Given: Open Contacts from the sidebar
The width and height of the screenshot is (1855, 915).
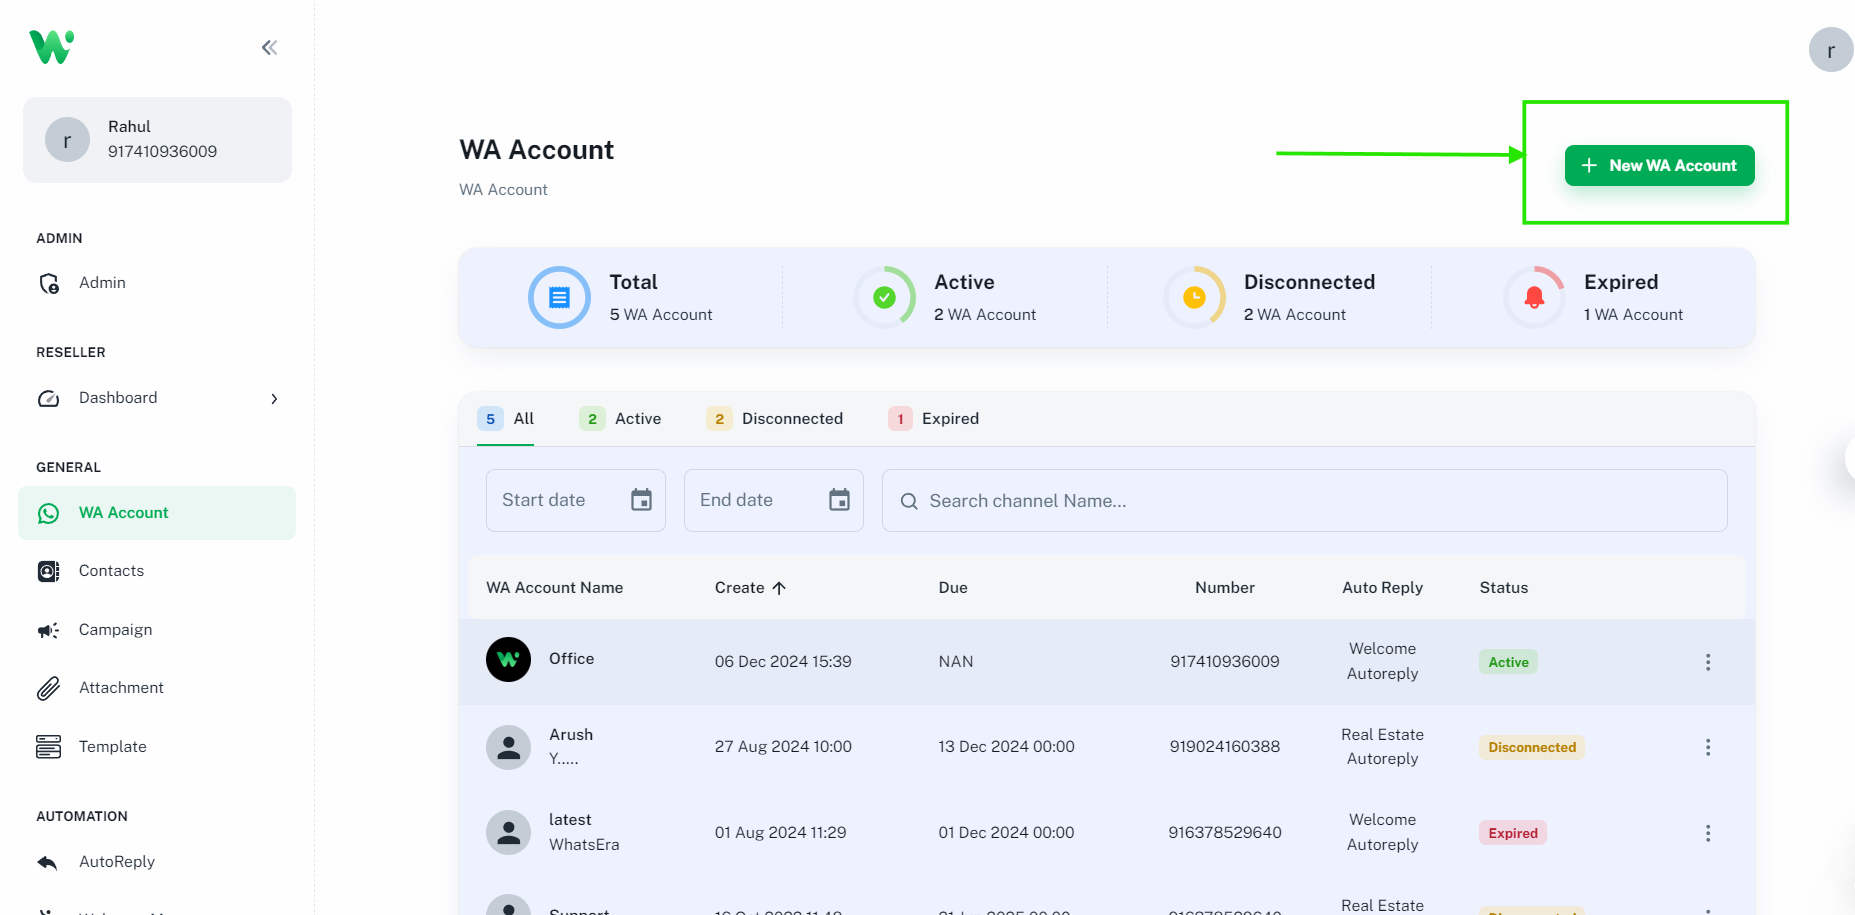Looking at the screenshot, I should (x=111, y=571).
